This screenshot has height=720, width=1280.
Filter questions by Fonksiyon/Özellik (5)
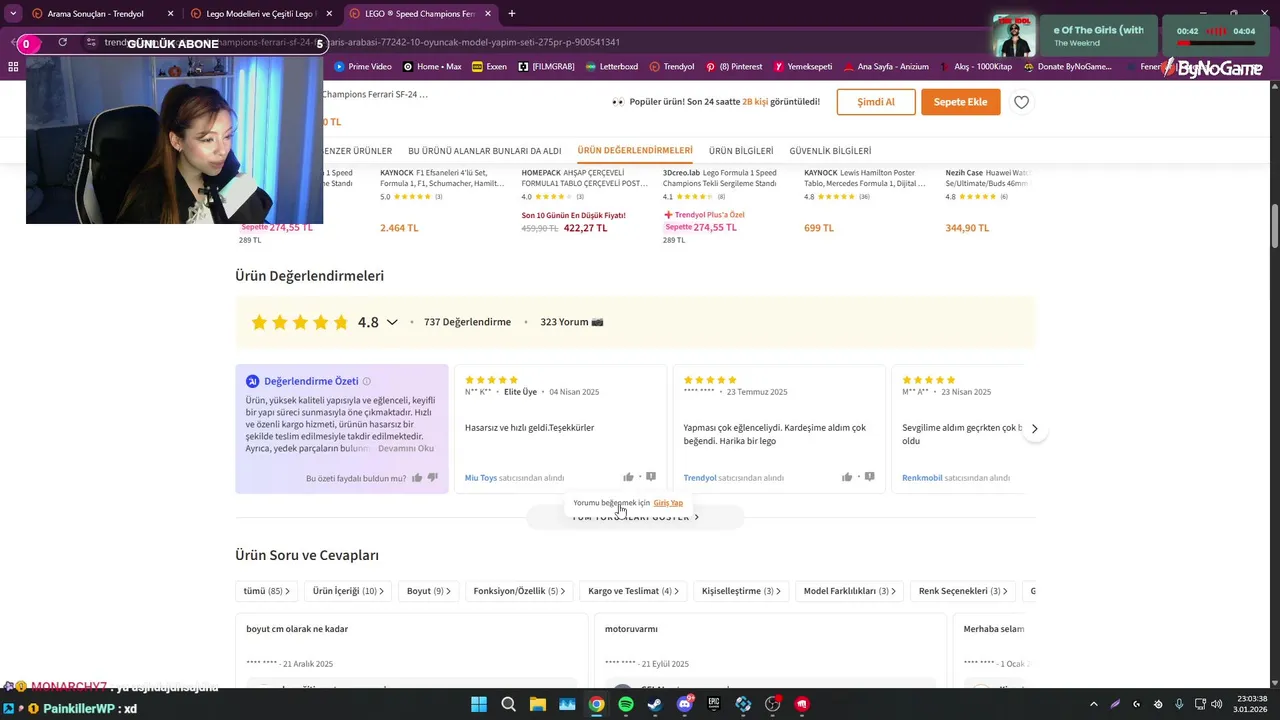pyautogui.click(x=519, y=591)
